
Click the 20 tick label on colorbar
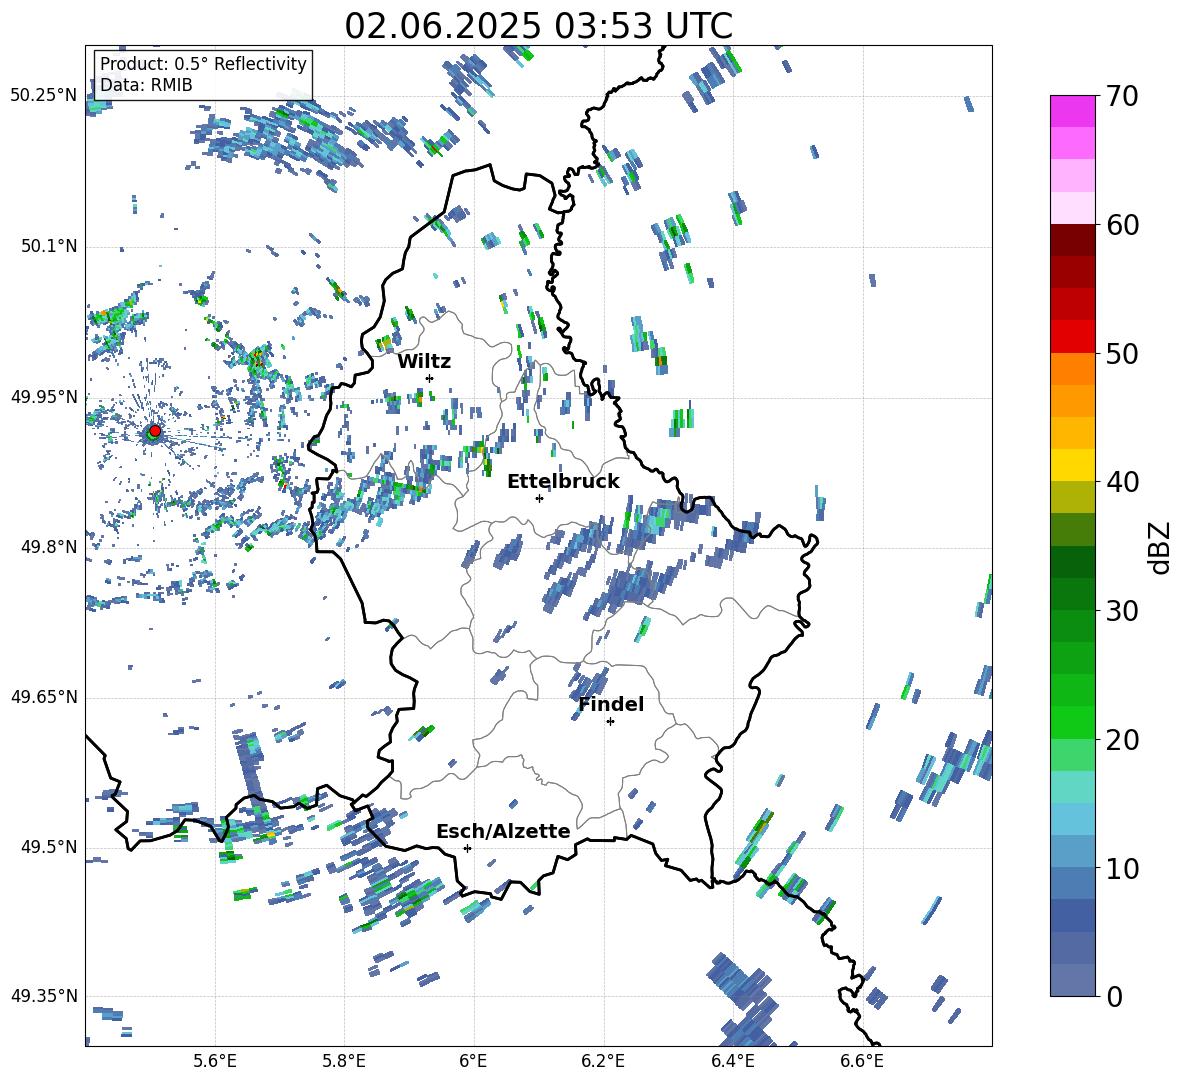tap(1122, 740)
